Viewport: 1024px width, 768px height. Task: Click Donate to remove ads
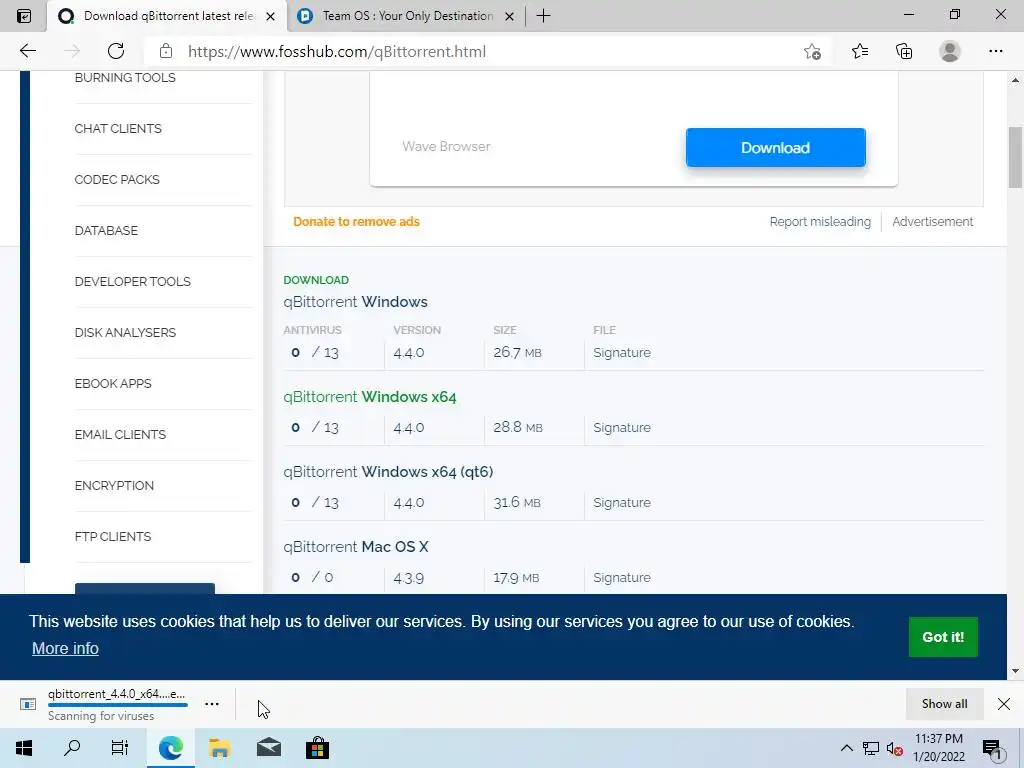tap(356, 221)
